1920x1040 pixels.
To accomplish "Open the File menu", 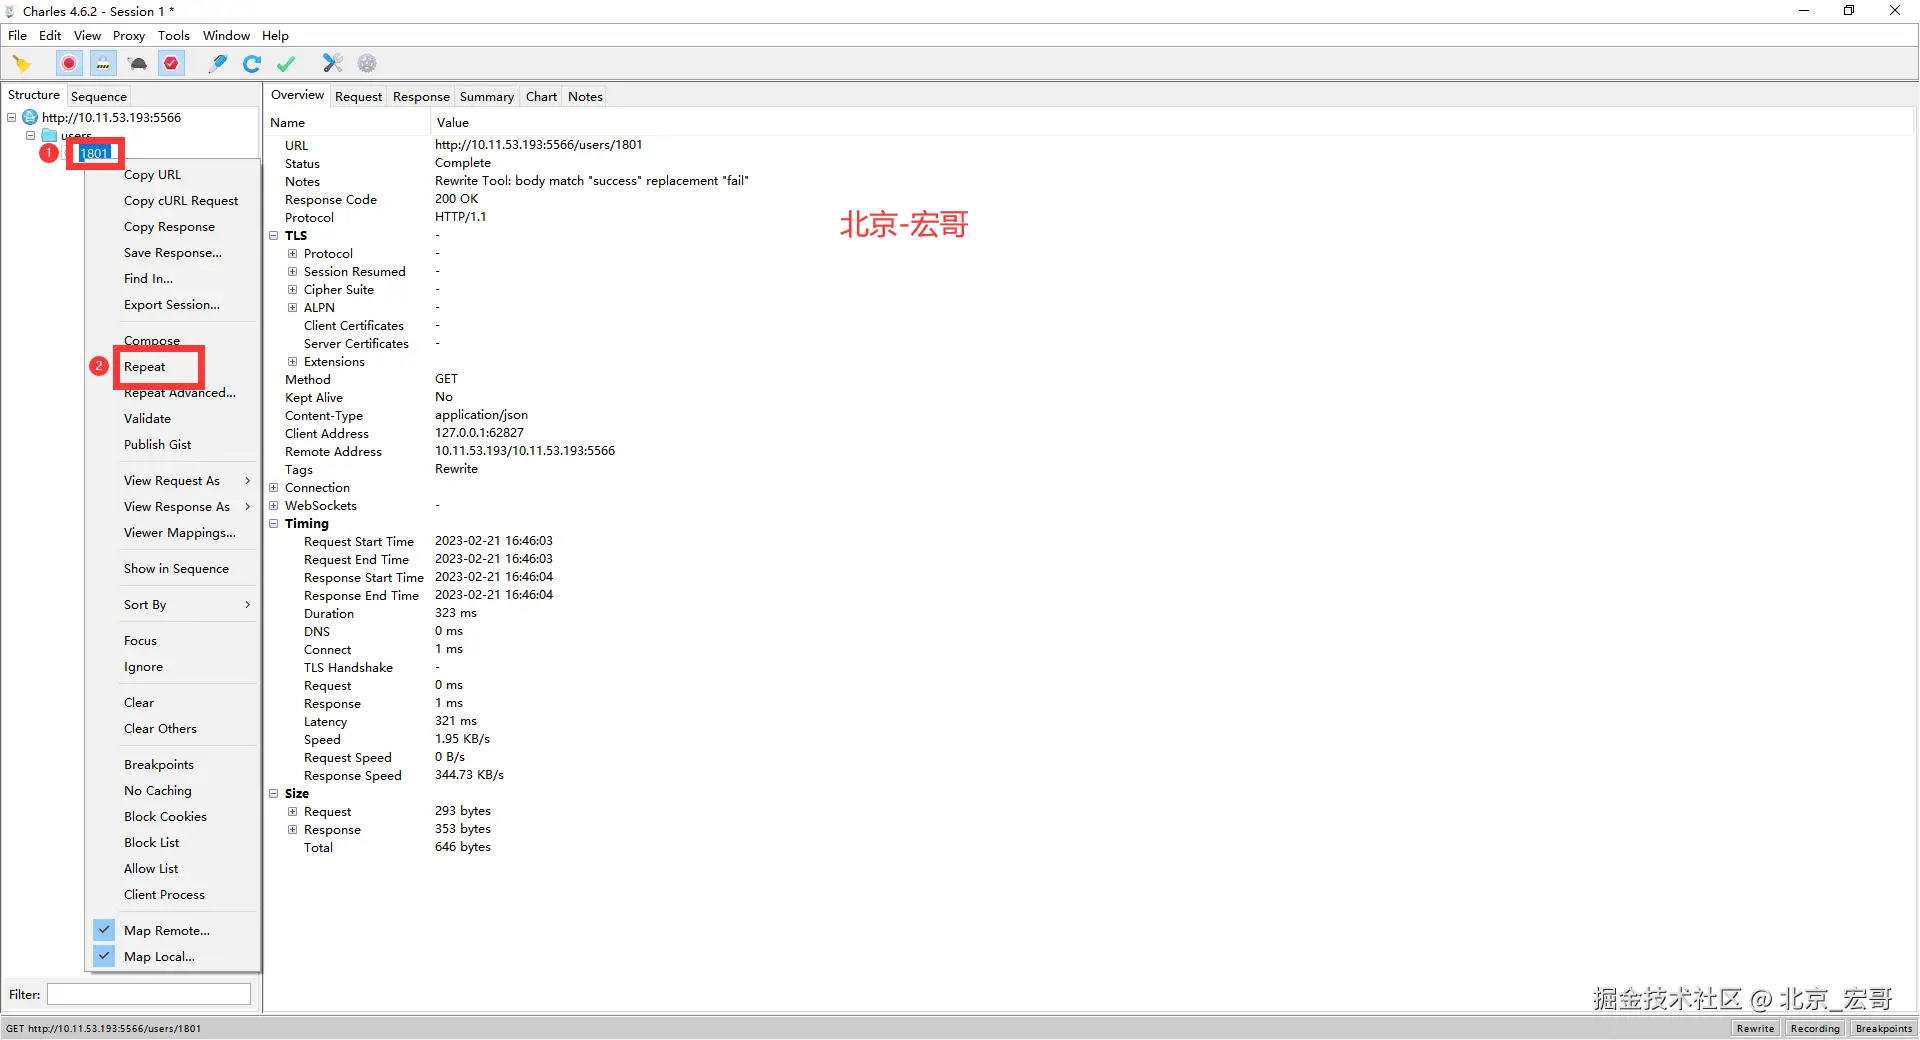I will 18,36.
